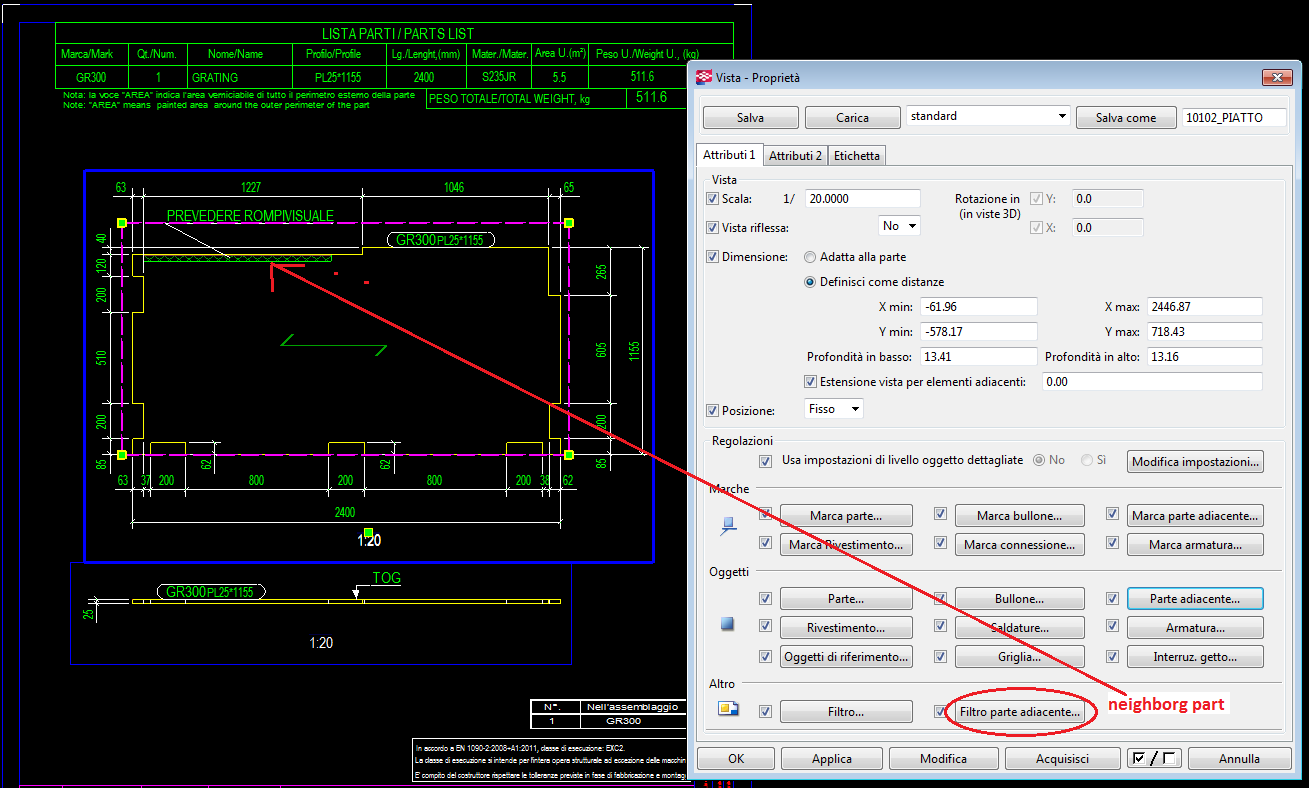
Task: Toggle Estensione vista per elementi adiacenti checkbox
Action: point(811,382)
